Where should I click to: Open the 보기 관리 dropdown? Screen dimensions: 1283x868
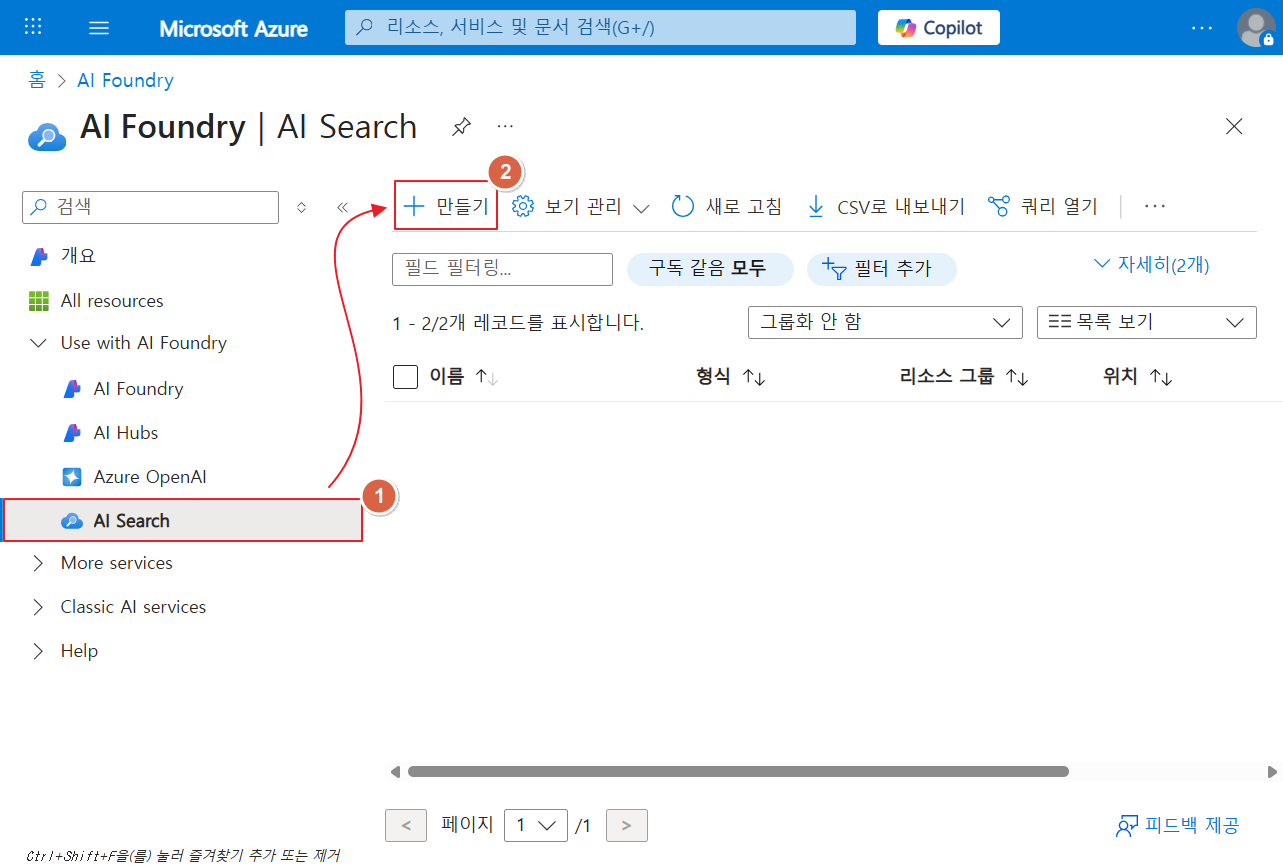581,207
